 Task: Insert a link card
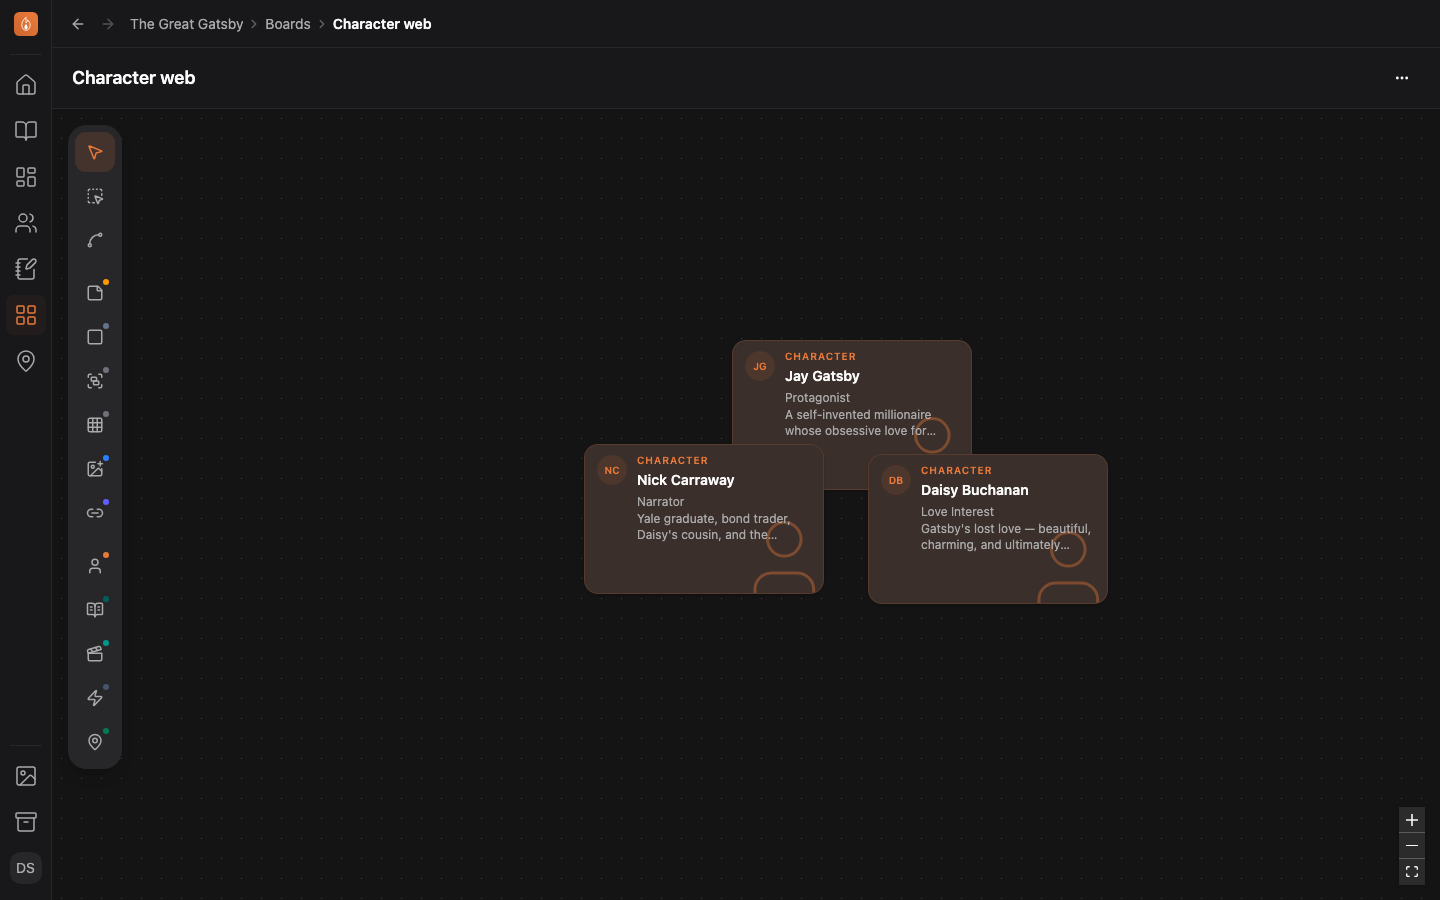[95, 513]
